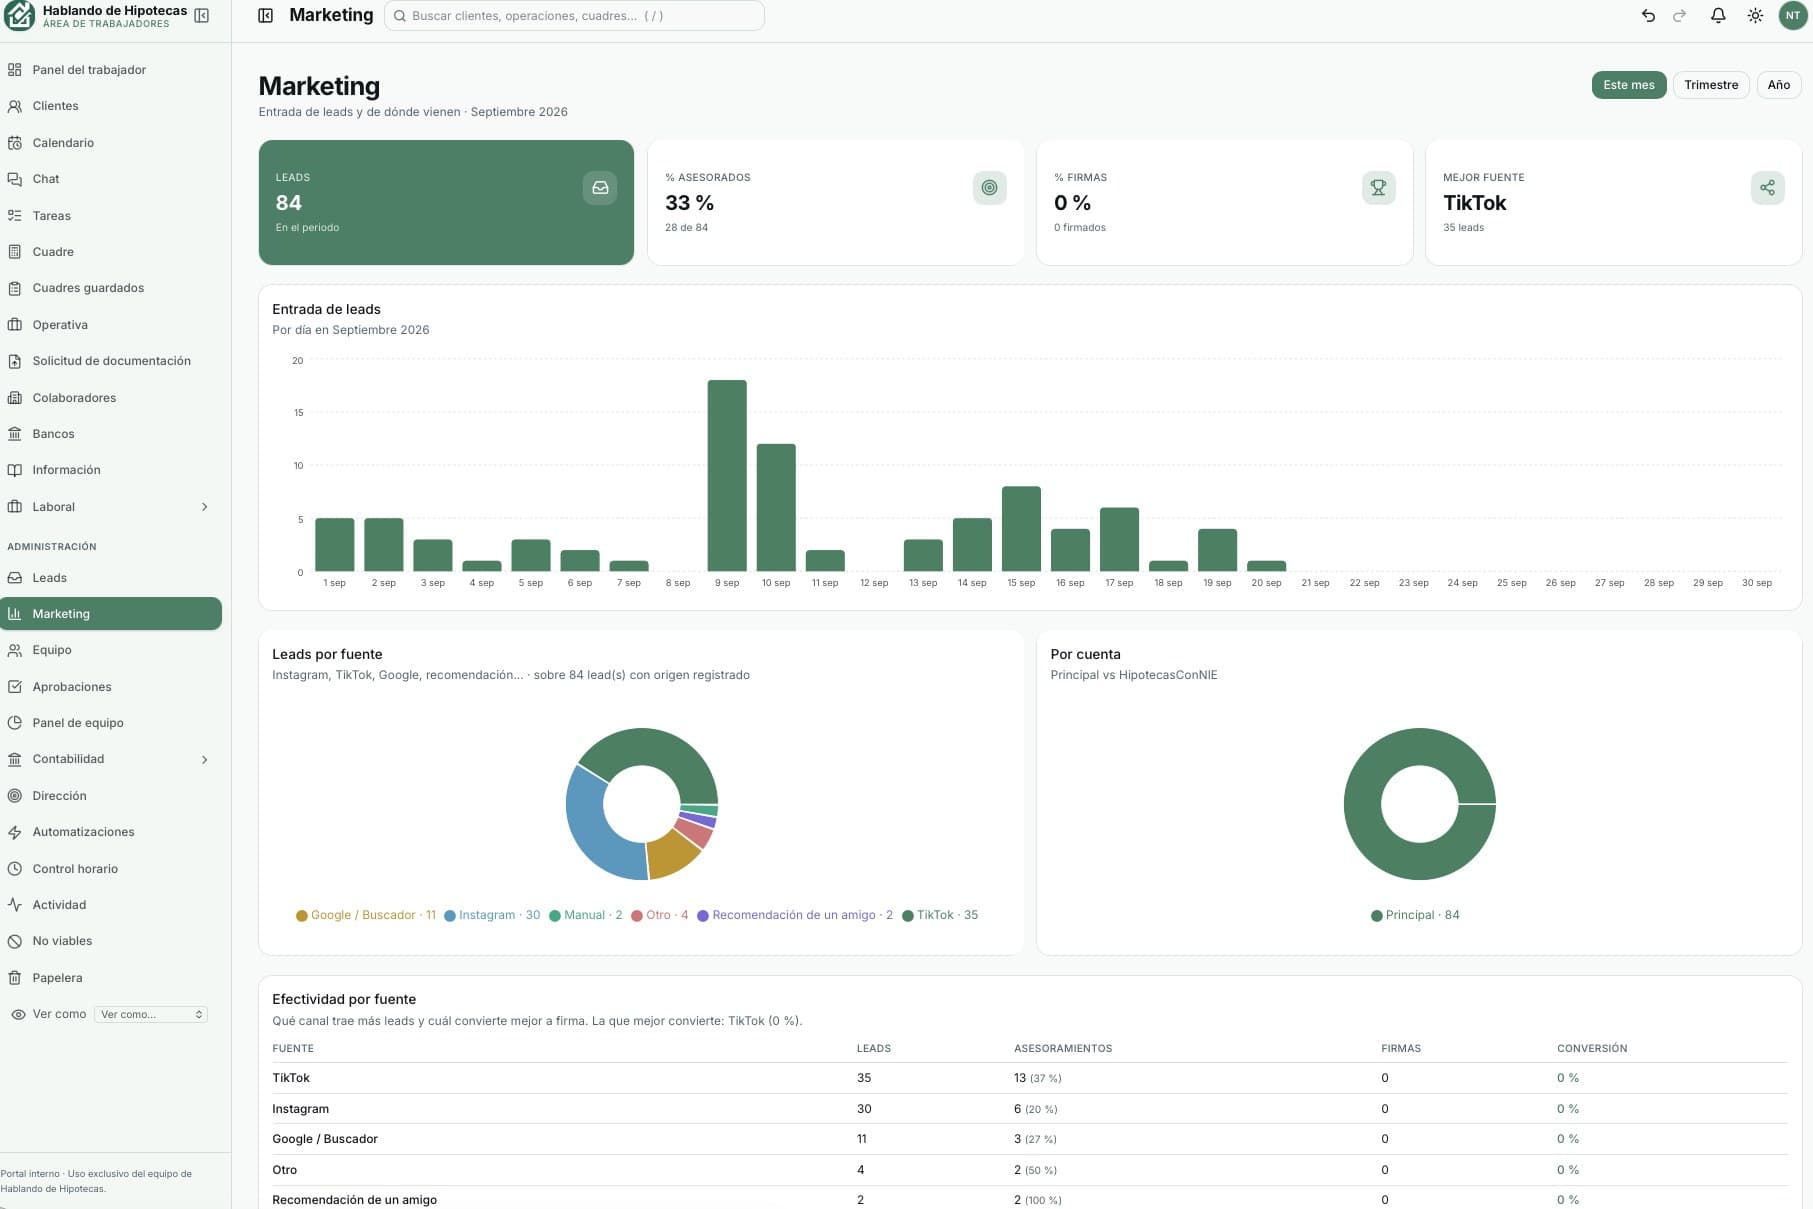The image size is (1813, 1209).
Task: Go to Solicitud de documentación
Action: [111, 361]
